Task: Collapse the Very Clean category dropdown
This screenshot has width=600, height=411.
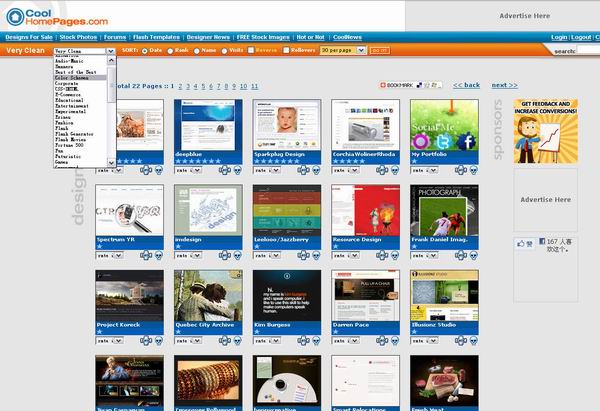Action: [x=111, y=51]
